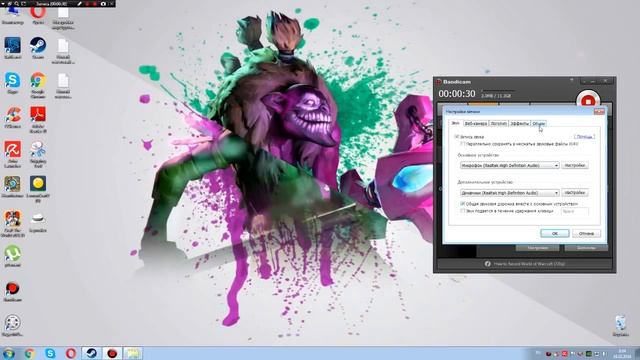Confirm recording settings with OK

point(554,233)
